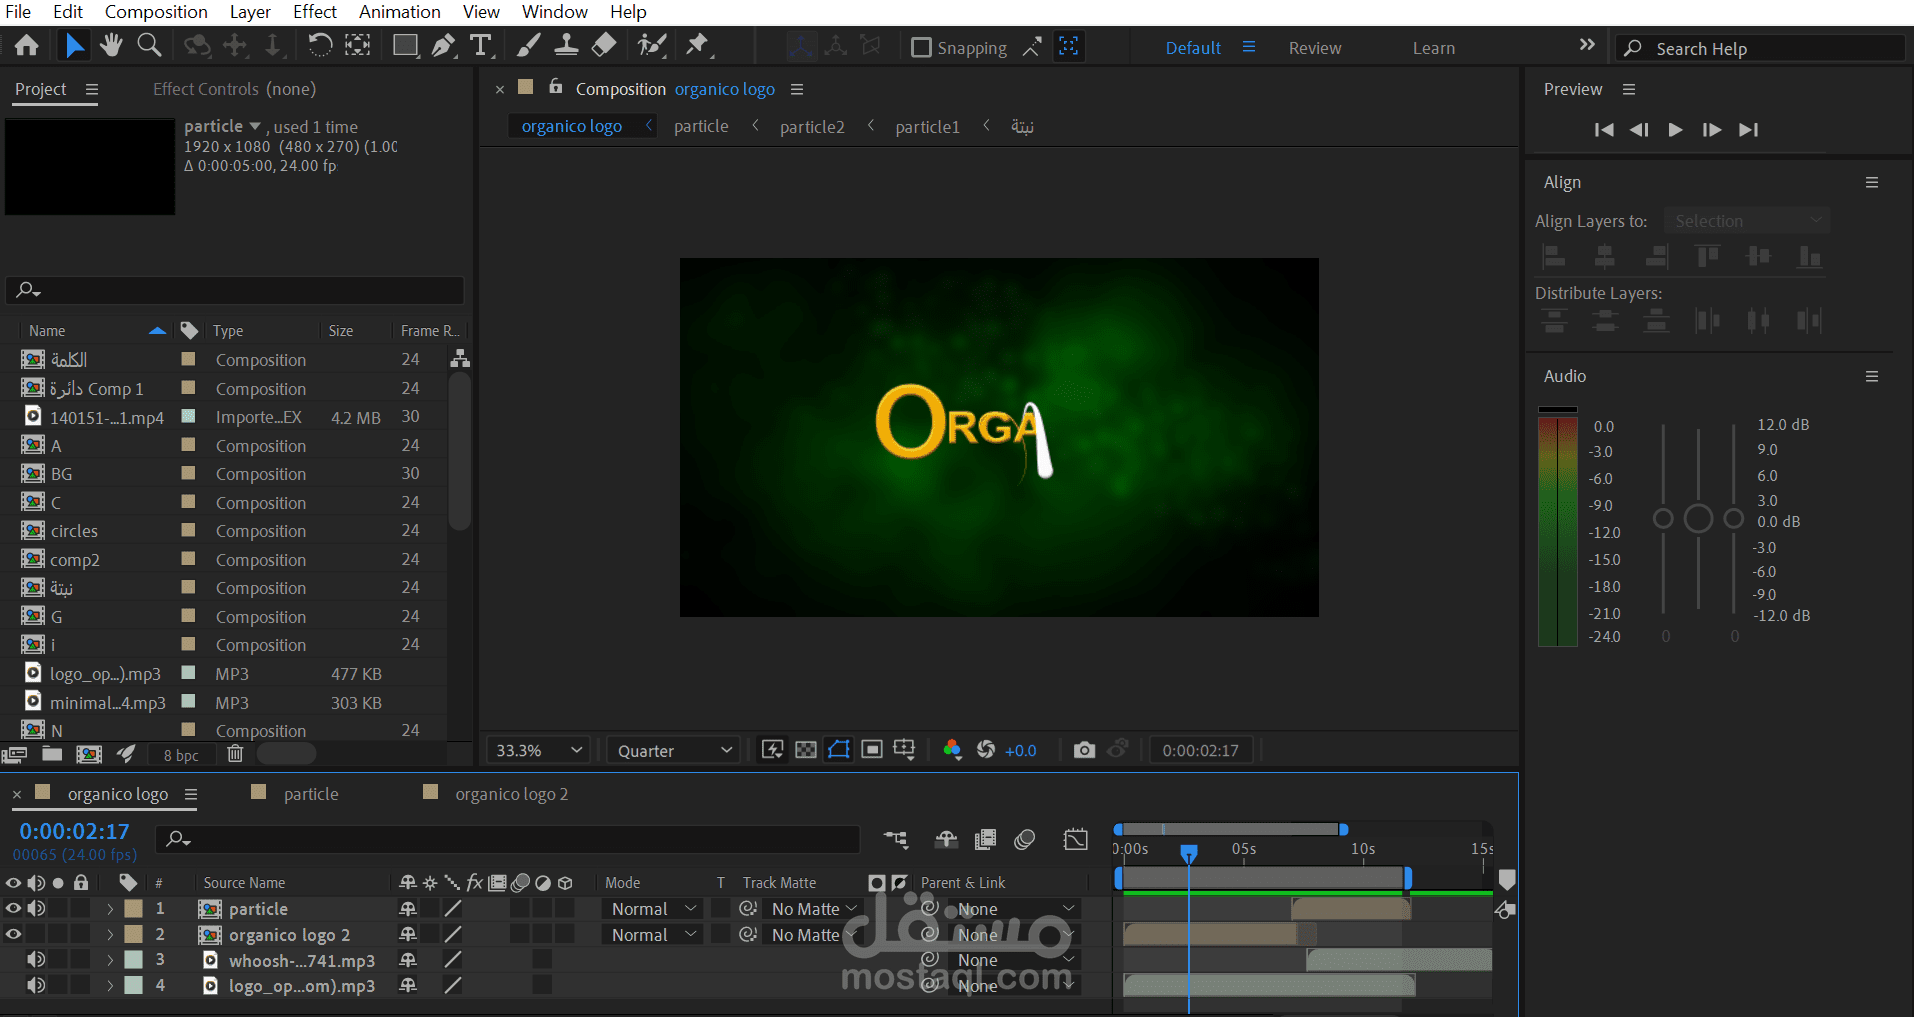Screen dimensions: 1914x1017
Task: Open blending Mode dropdown for particle layer
Action: 653,909
